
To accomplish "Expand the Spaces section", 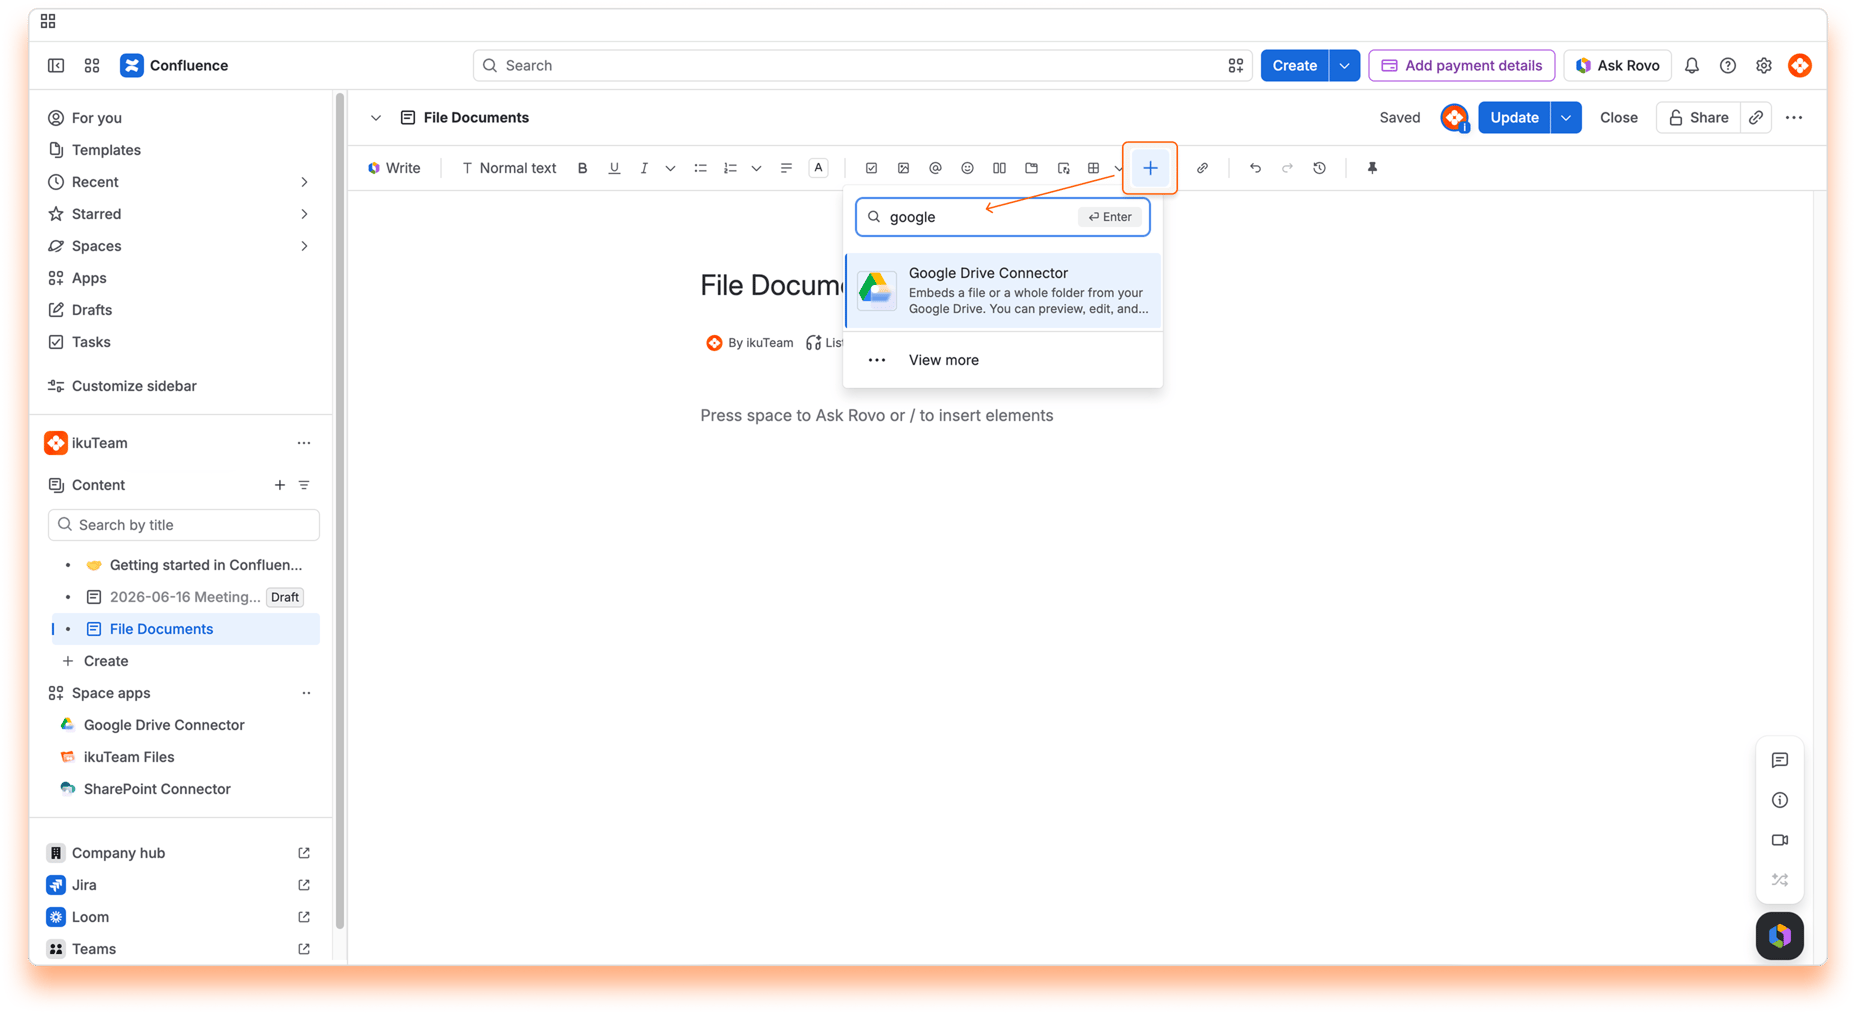I will coord(304,246).
